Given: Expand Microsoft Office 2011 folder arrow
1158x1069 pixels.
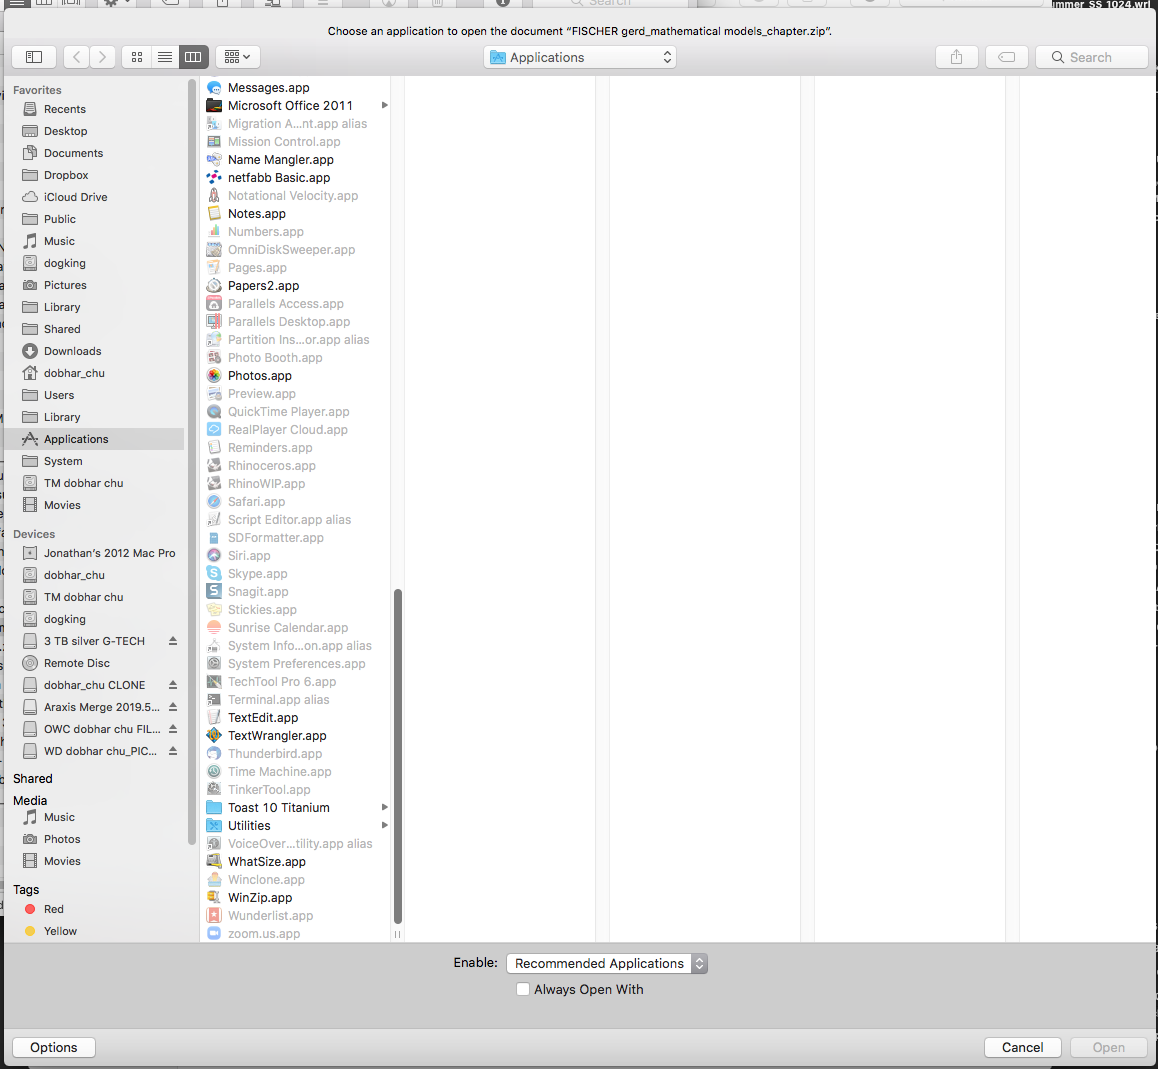Looking at the screenshot, I should point(384,106).
